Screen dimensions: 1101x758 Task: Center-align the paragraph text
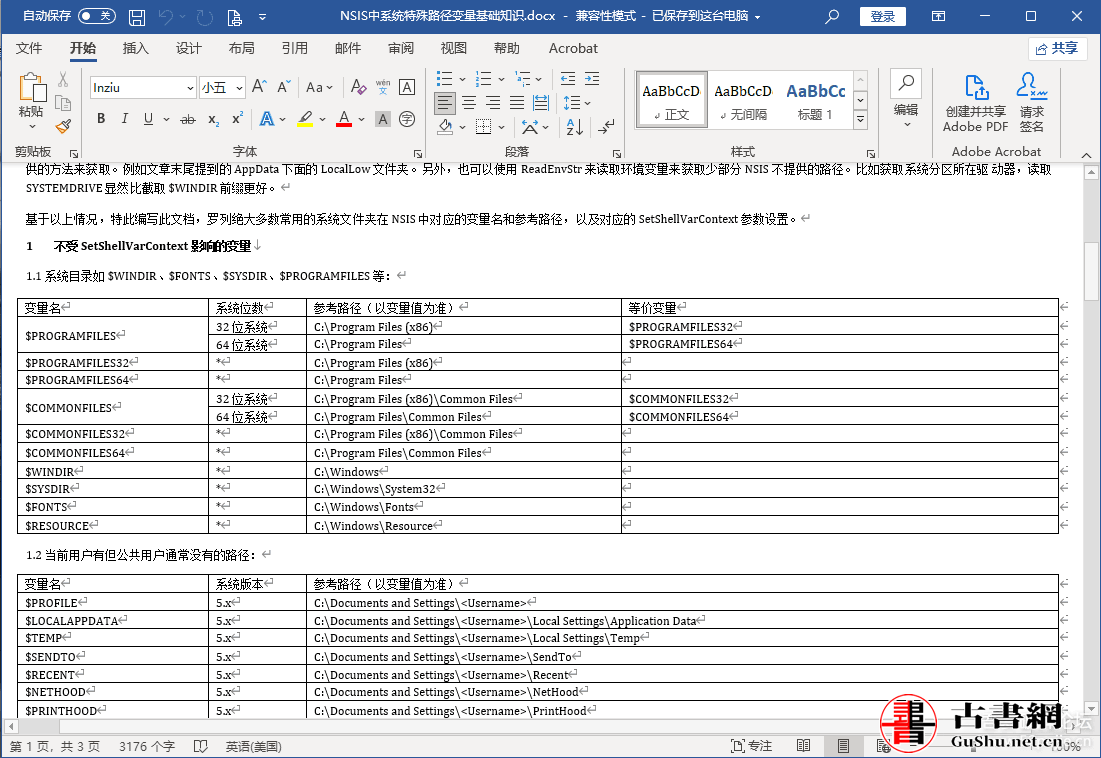click(x=469, y=103)
